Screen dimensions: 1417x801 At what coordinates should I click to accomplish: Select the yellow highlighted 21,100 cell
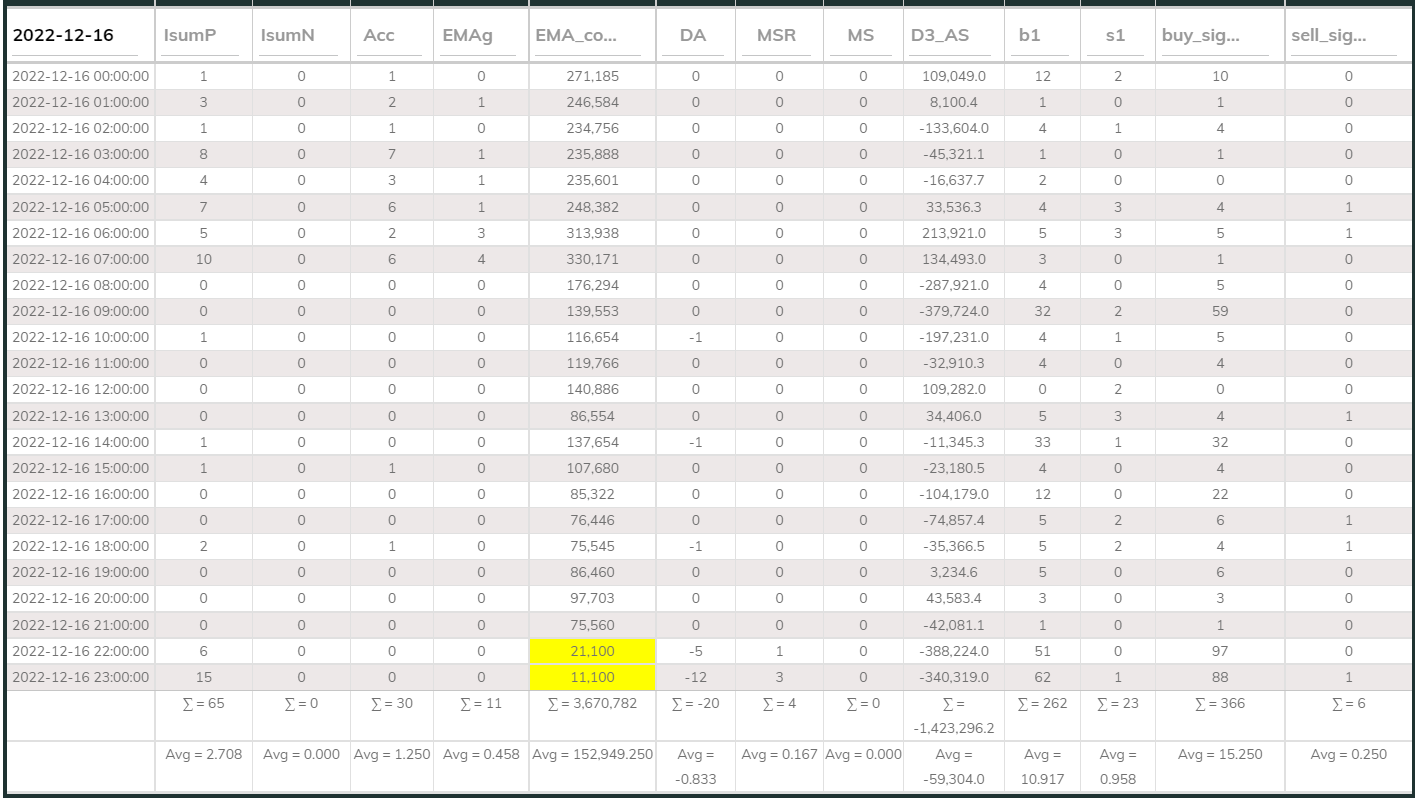coord(594,651)
